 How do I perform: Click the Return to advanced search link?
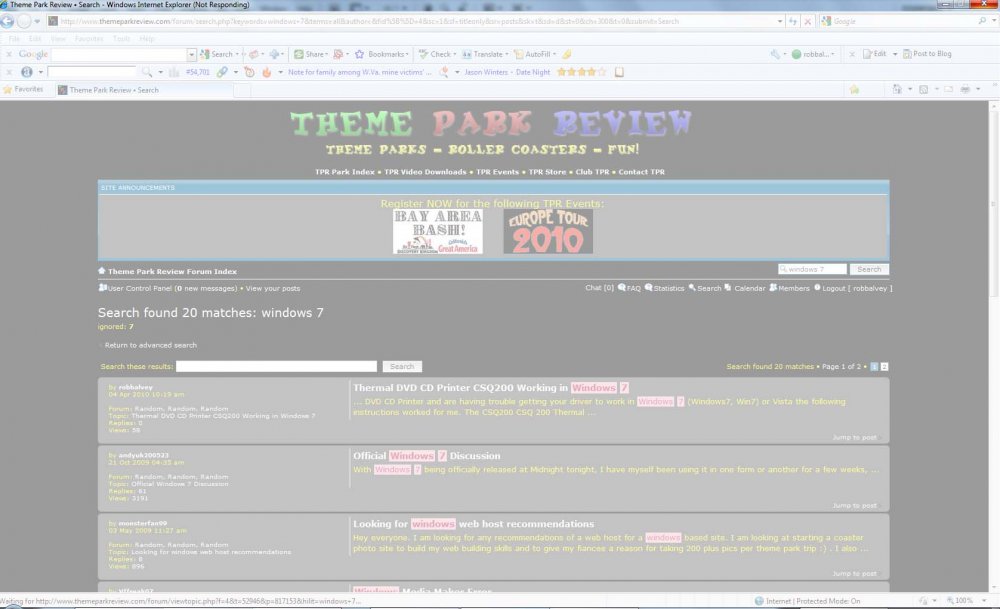click(x=150, y=345)
